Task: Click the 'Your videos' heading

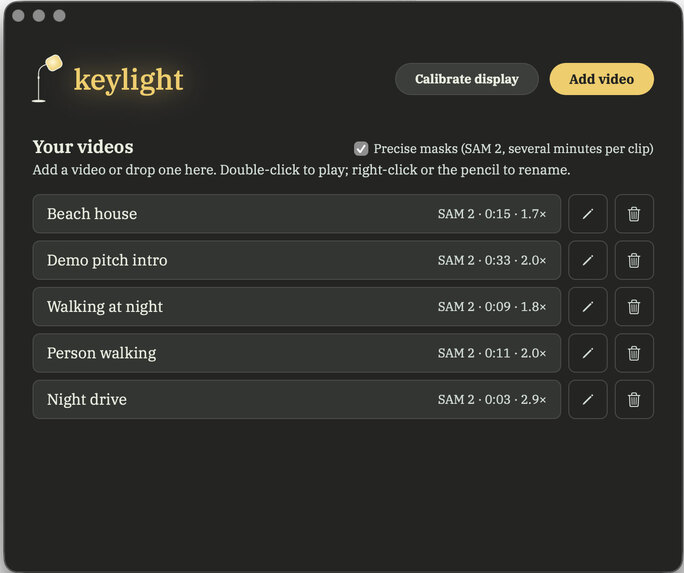Action: (83, 147)
